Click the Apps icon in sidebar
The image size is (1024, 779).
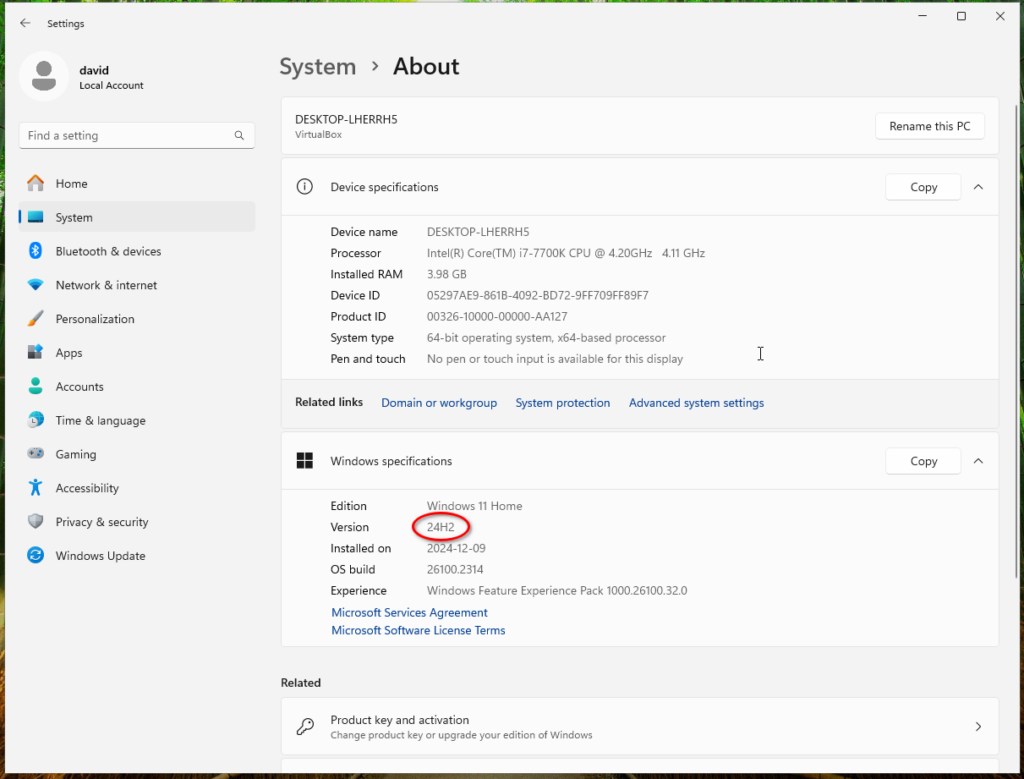pos(35,353)
